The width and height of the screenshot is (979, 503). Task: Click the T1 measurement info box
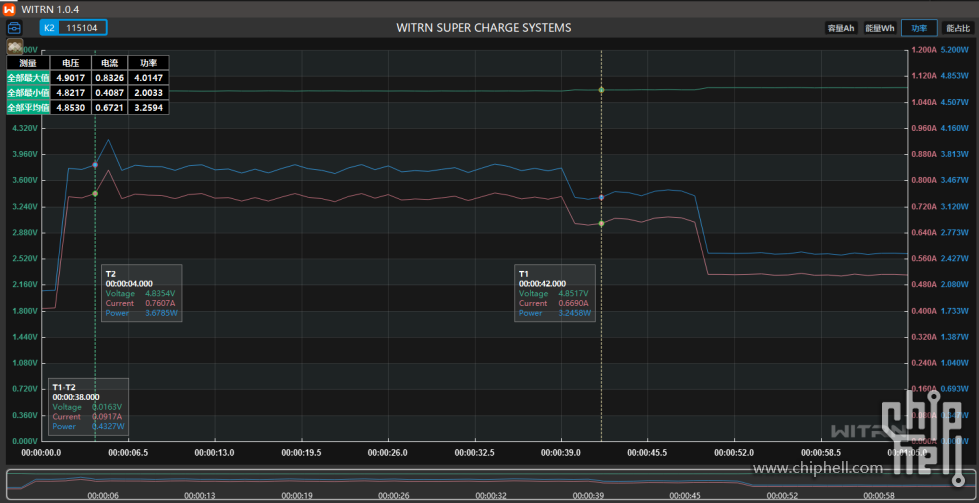click(x=555, y=293)
